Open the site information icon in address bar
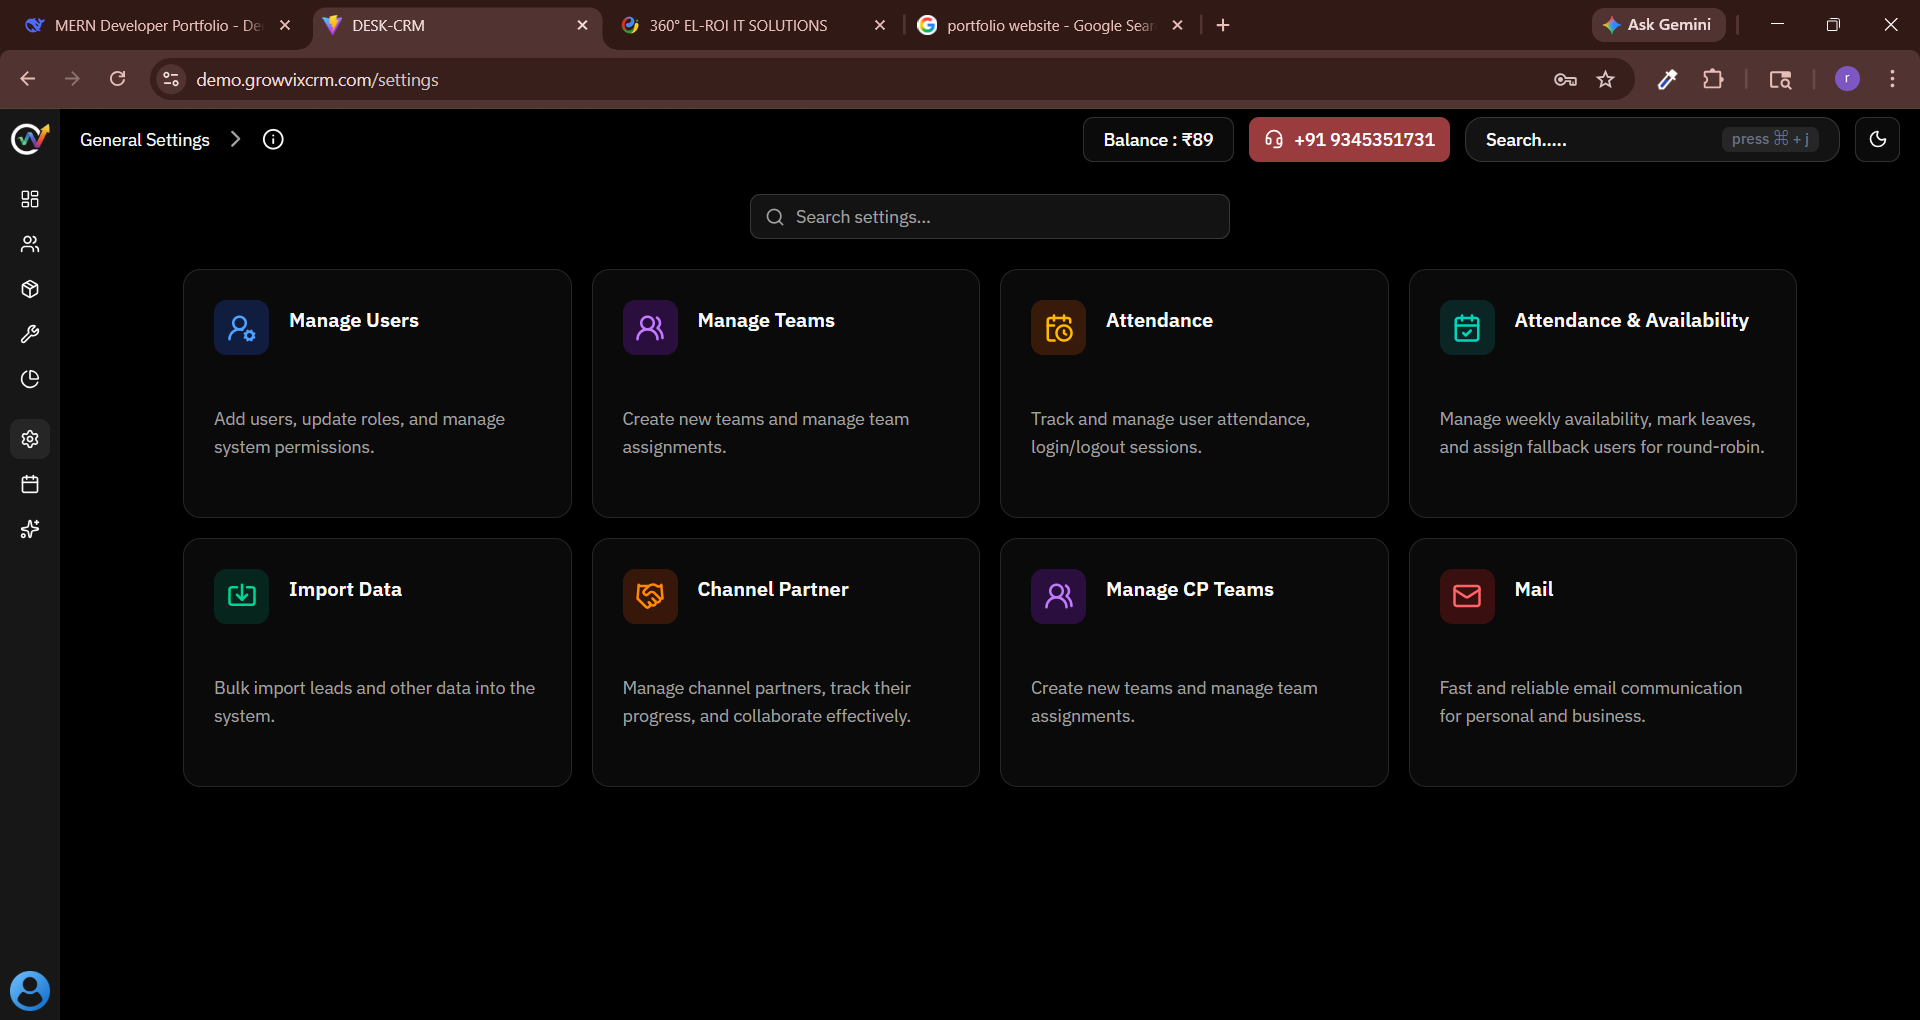 tap(171, 79)
